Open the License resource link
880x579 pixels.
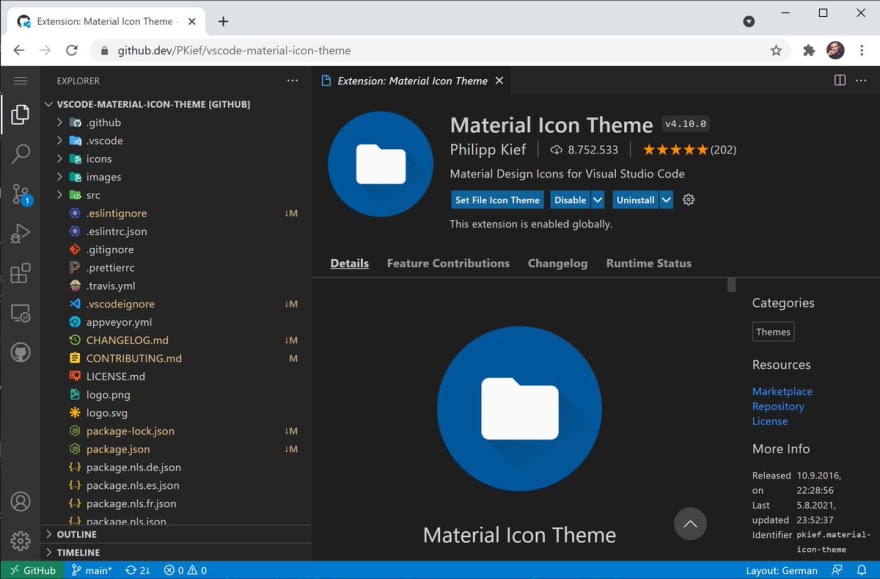[769, 421]
